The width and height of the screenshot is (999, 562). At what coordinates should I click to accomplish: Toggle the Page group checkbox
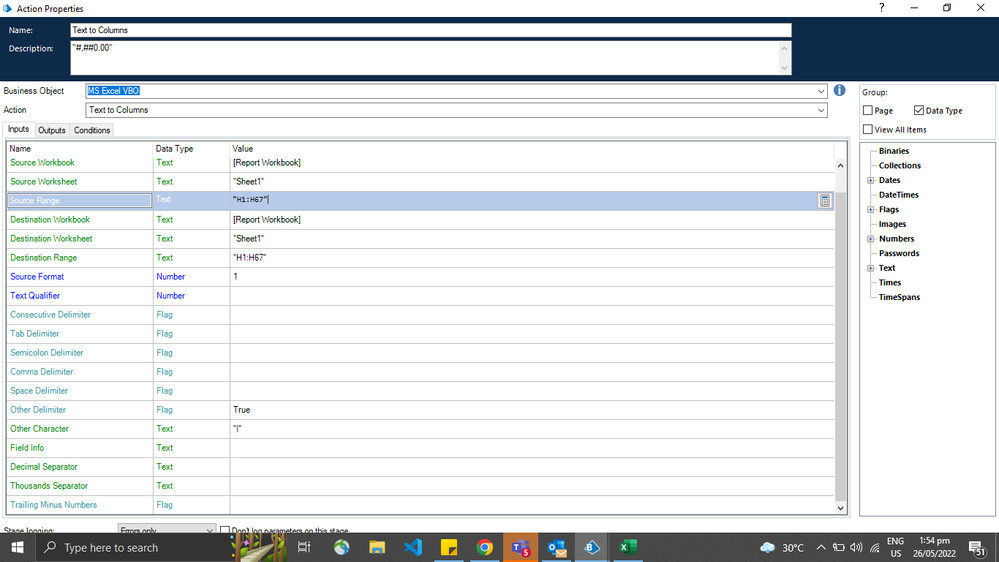click(x=868, y=110)
